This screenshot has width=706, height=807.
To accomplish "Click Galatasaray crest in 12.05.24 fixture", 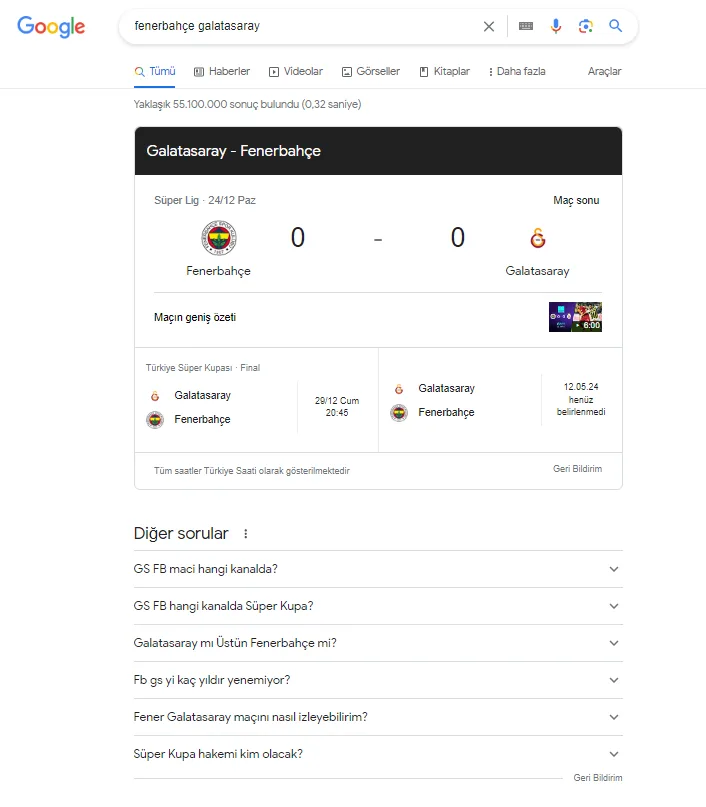I will click(399, 389).
